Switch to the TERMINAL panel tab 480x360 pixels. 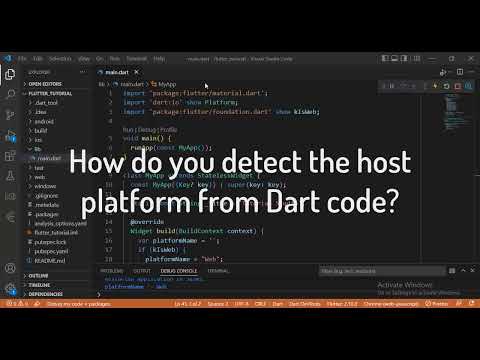tap(218, 271)
